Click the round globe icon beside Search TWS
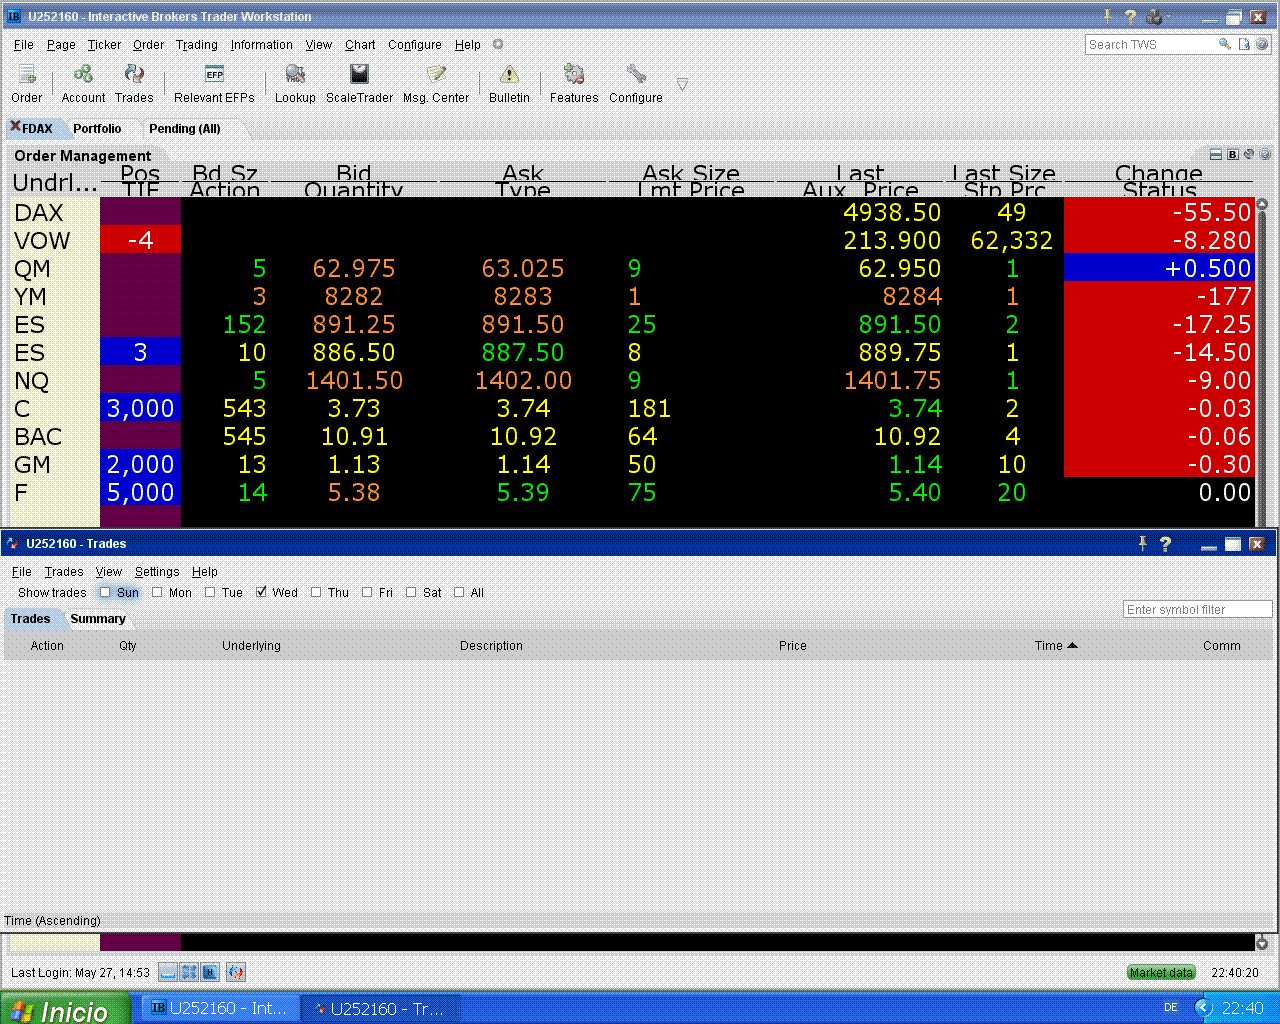The image size is (1280, 1024). (1262, 44)
